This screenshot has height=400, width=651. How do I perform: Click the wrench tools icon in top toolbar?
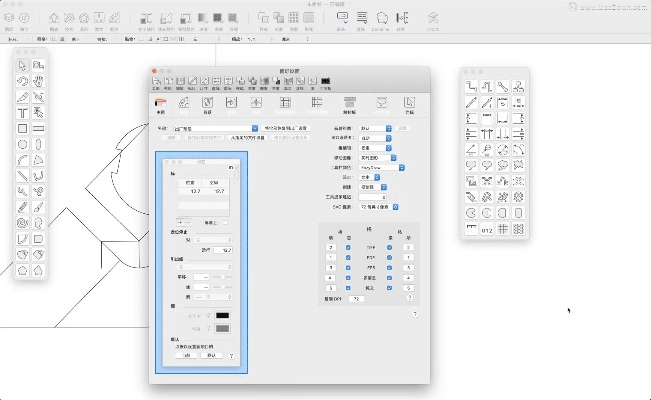tap(433, 18)
